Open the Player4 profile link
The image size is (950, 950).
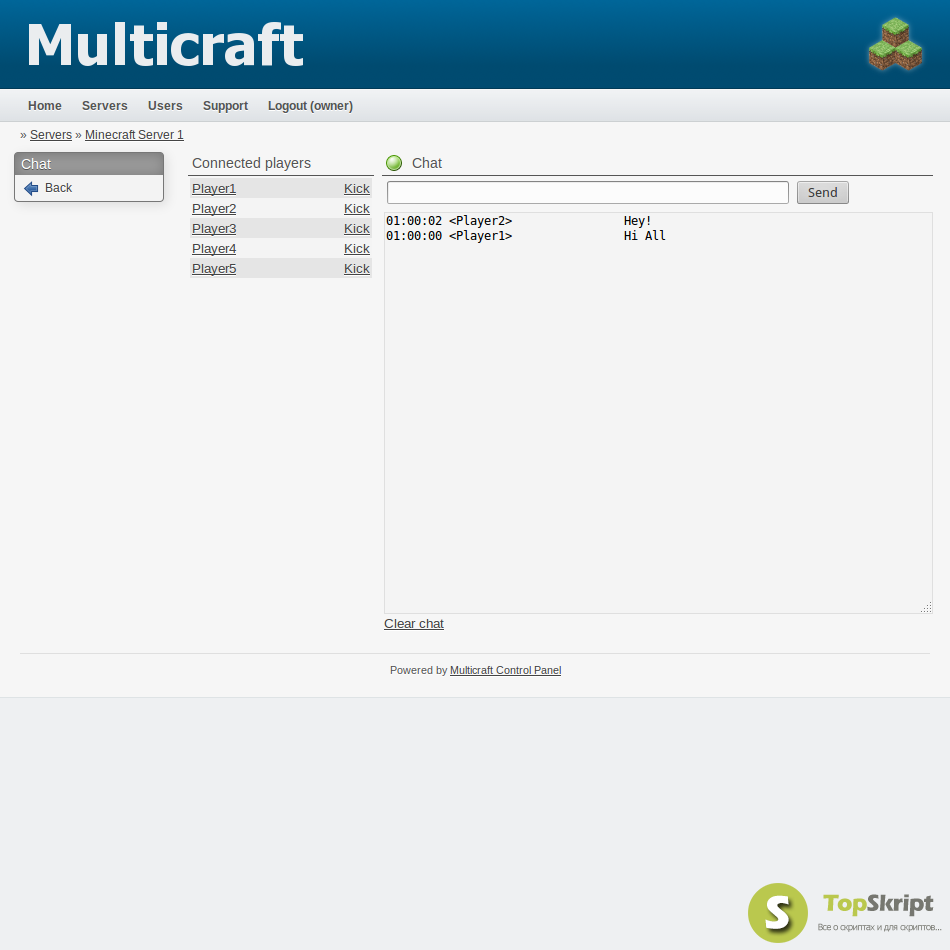point(214,248)
